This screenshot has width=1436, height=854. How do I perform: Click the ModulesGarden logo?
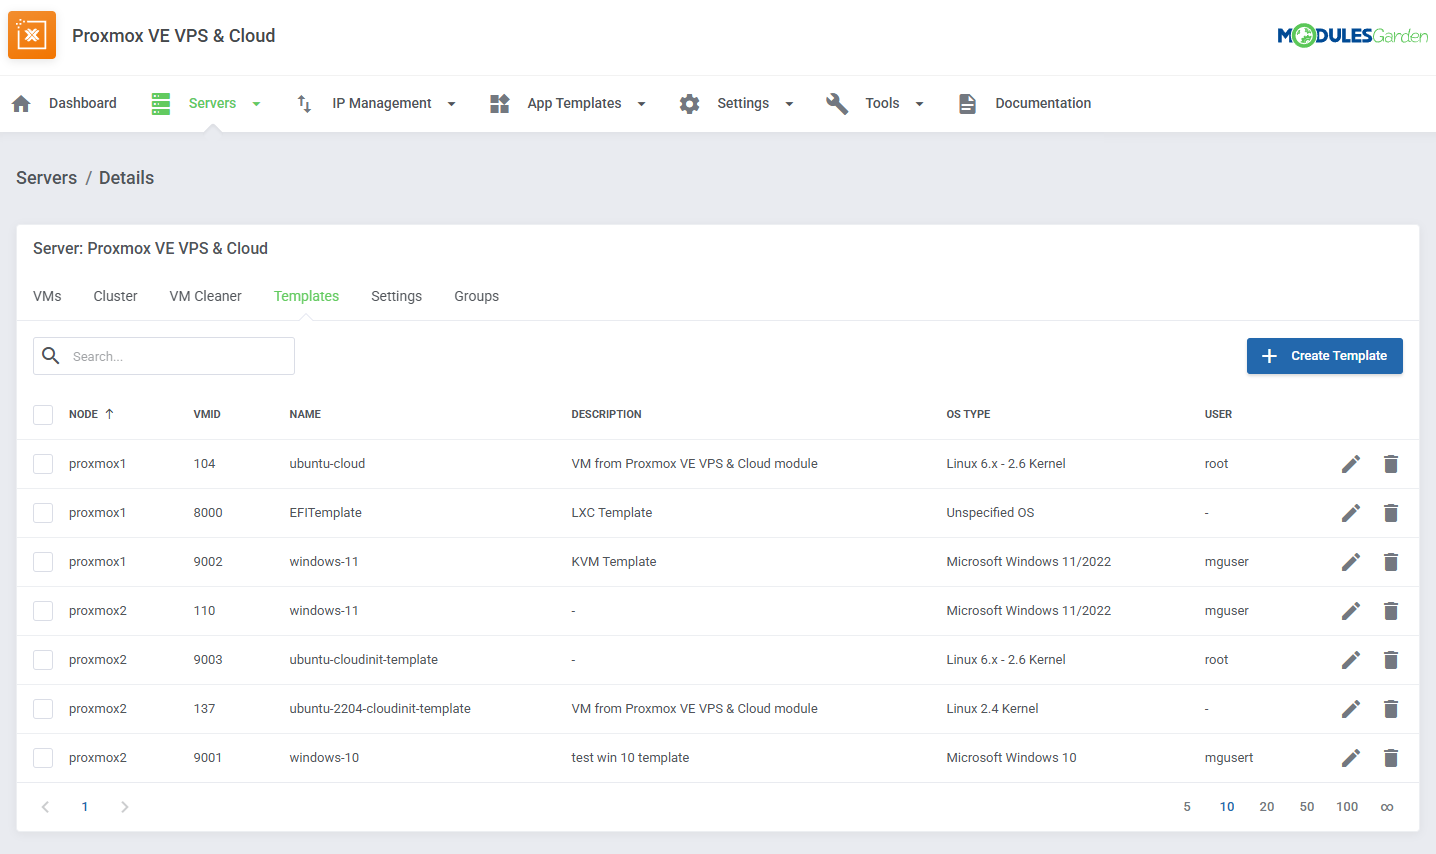point(1353,34)
